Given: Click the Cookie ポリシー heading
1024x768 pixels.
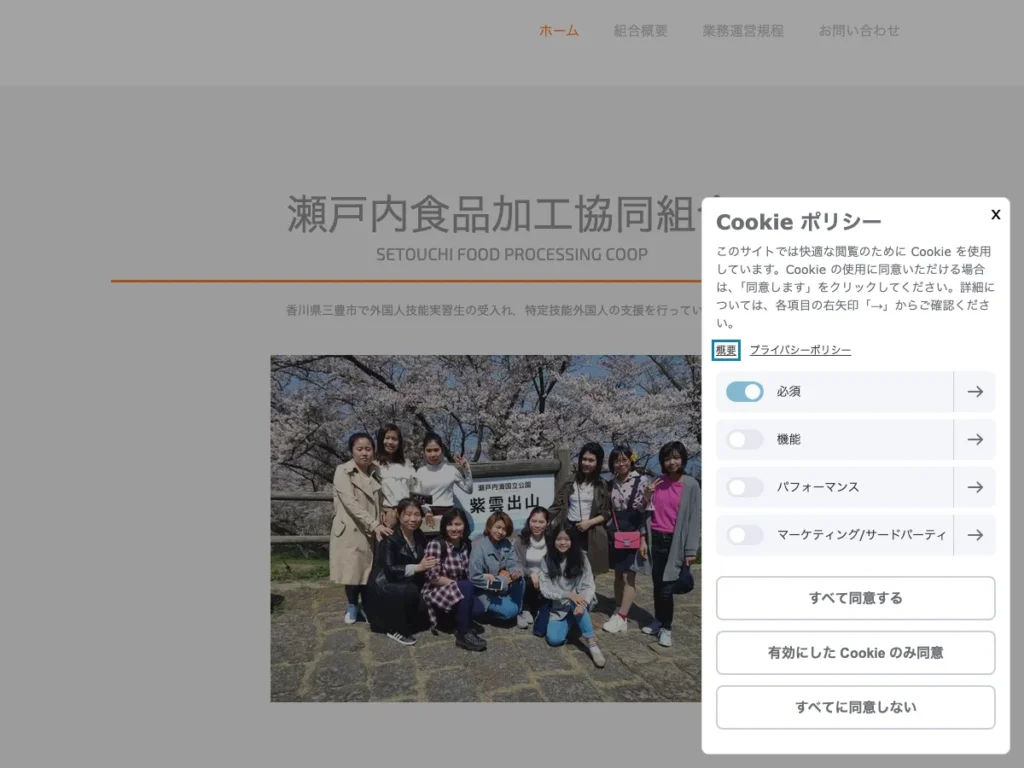Looking at the screenshot, I should click(x=799, y=222).
